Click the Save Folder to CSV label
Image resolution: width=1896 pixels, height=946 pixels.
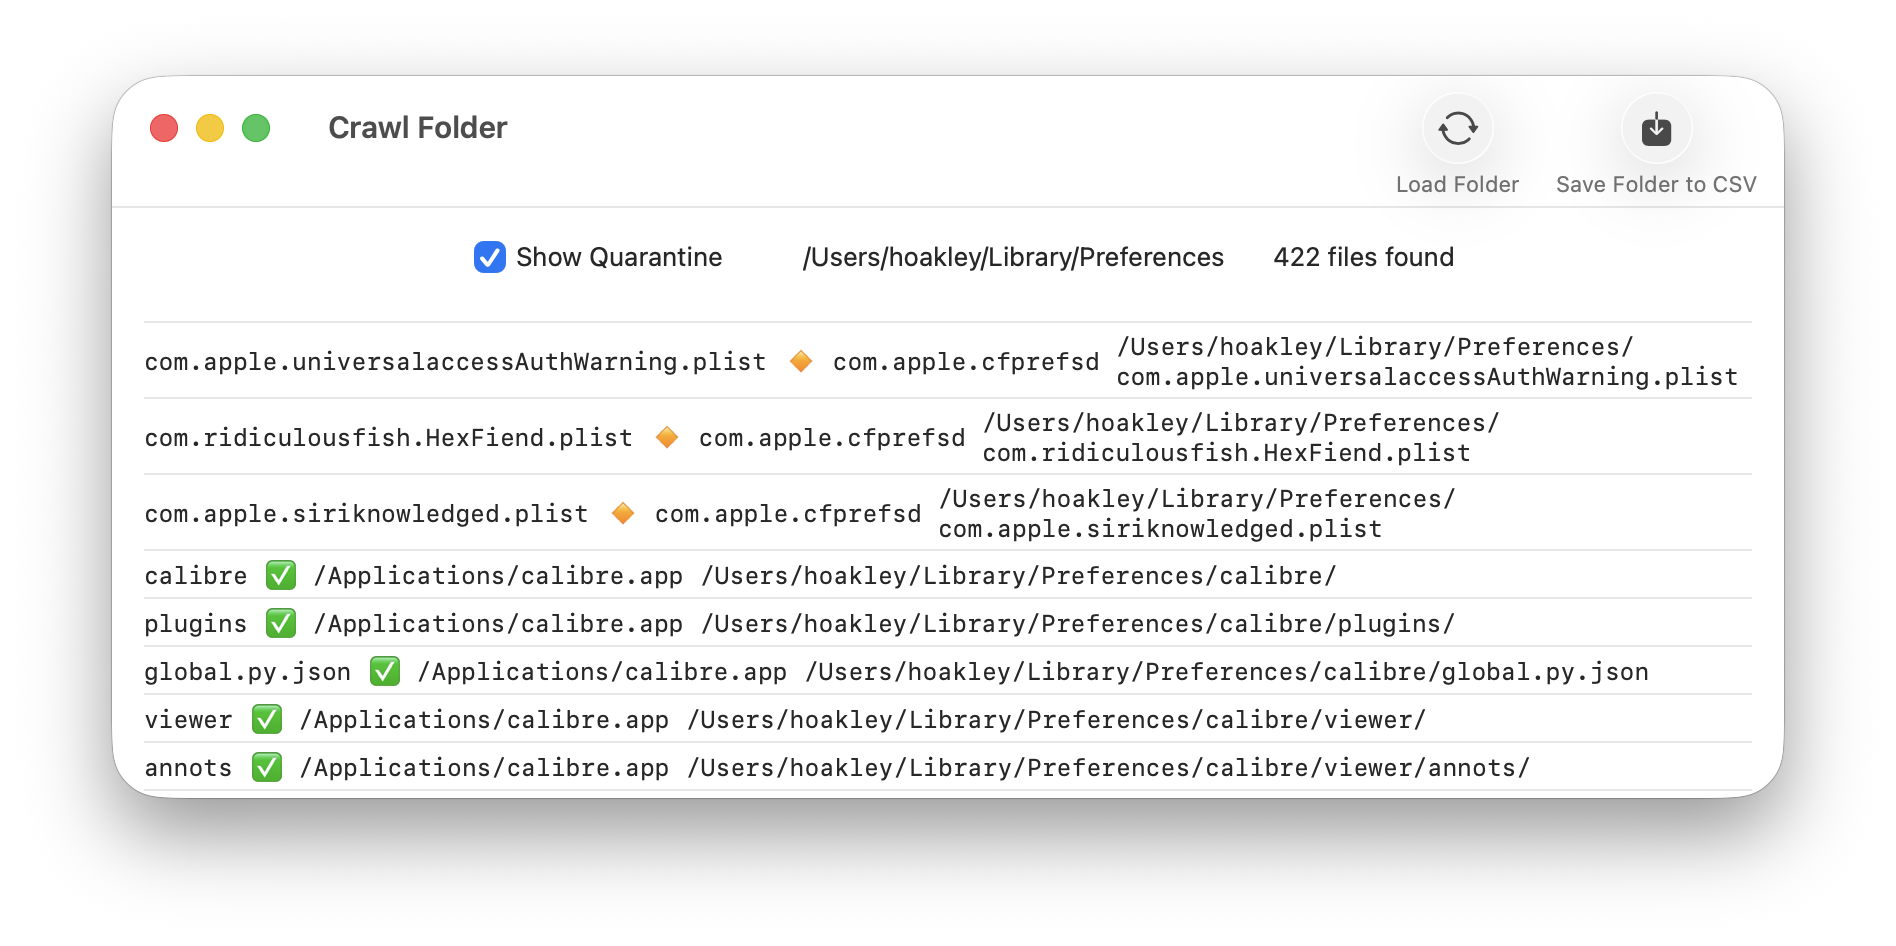1656,185
